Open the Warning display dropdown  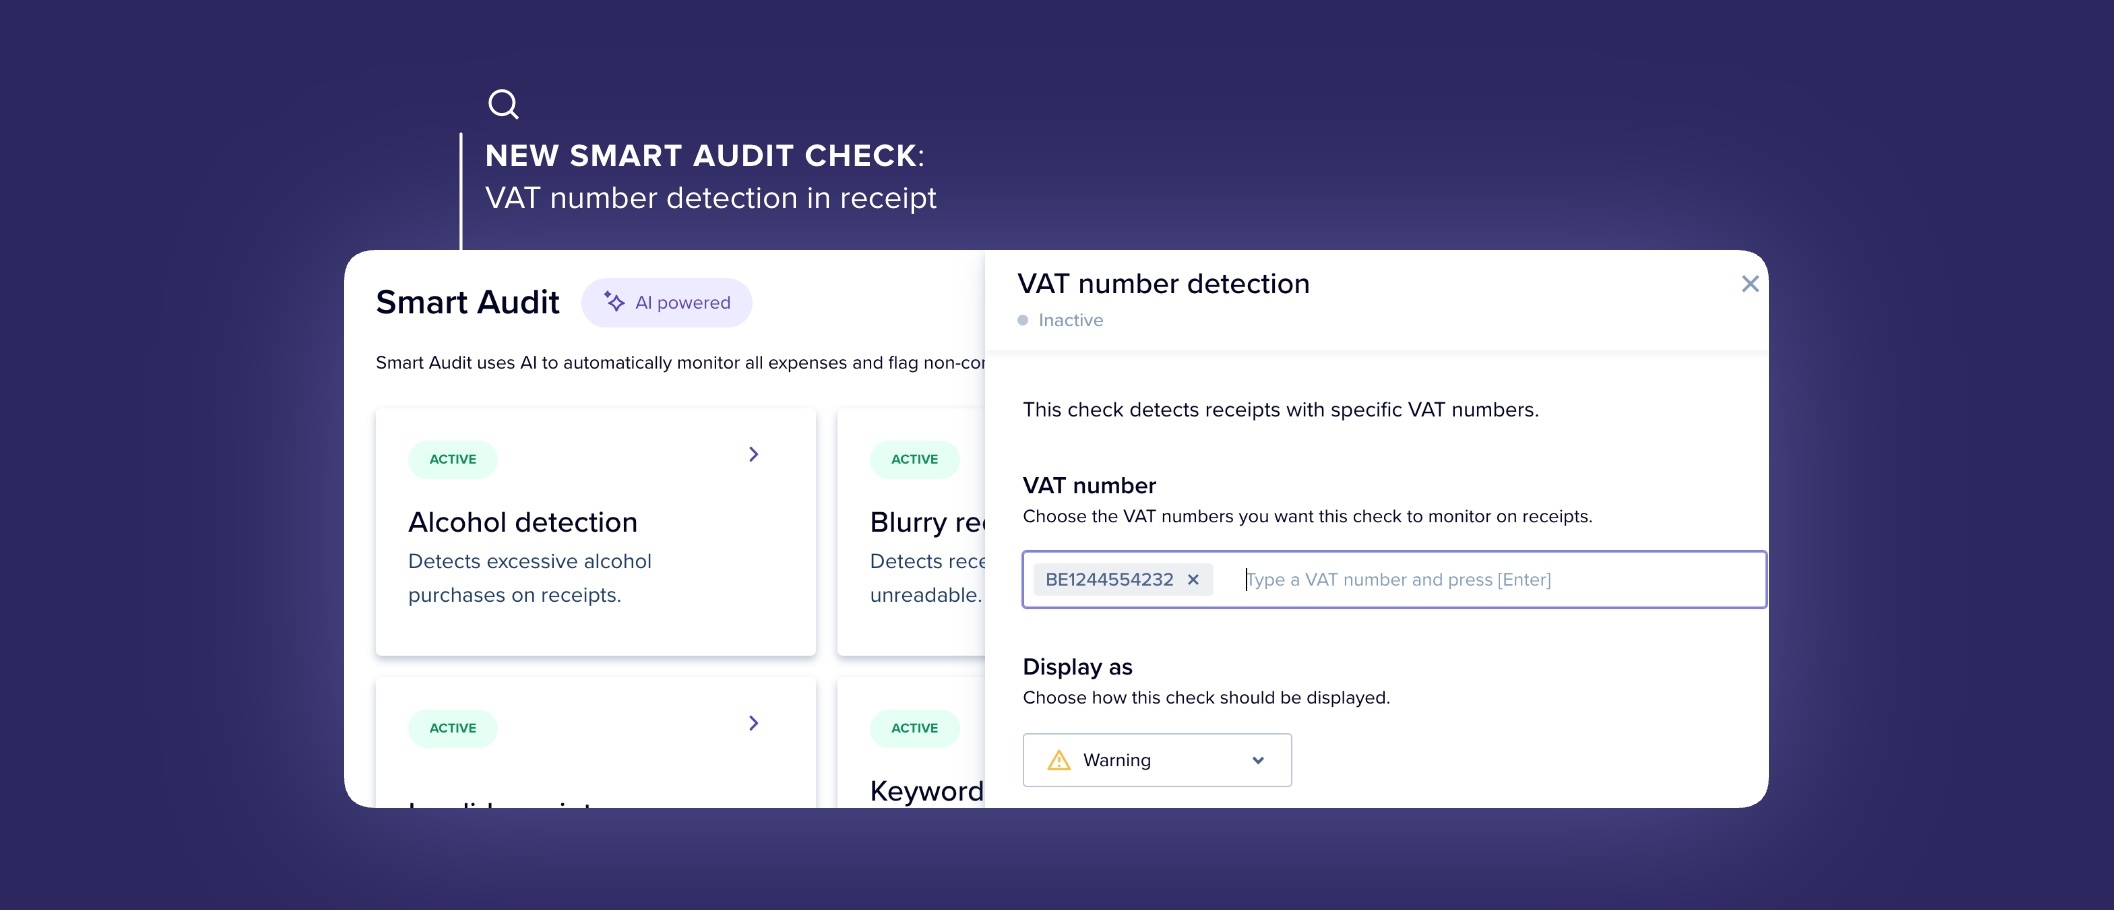click(1157, 760)
